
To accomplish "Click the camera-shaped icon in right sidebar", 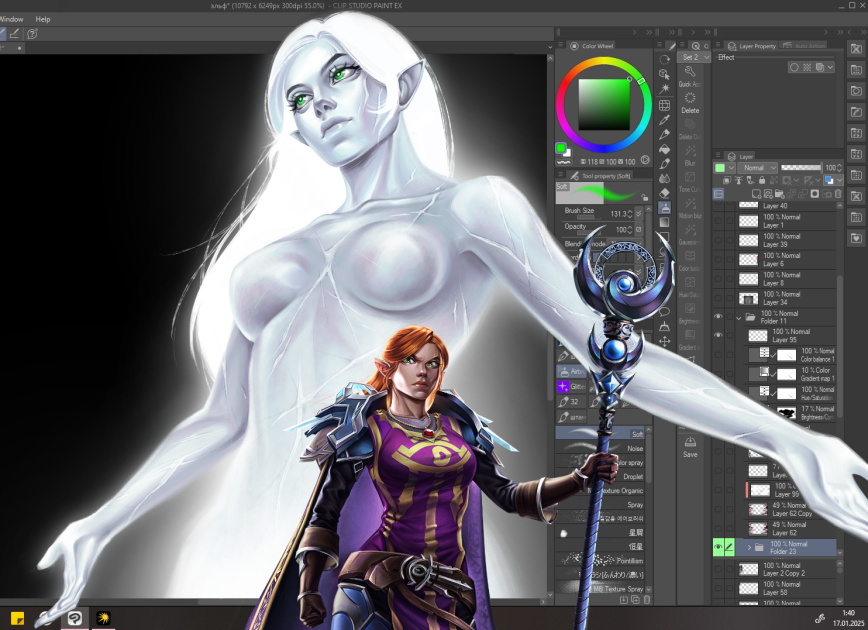I will point(856,91).
